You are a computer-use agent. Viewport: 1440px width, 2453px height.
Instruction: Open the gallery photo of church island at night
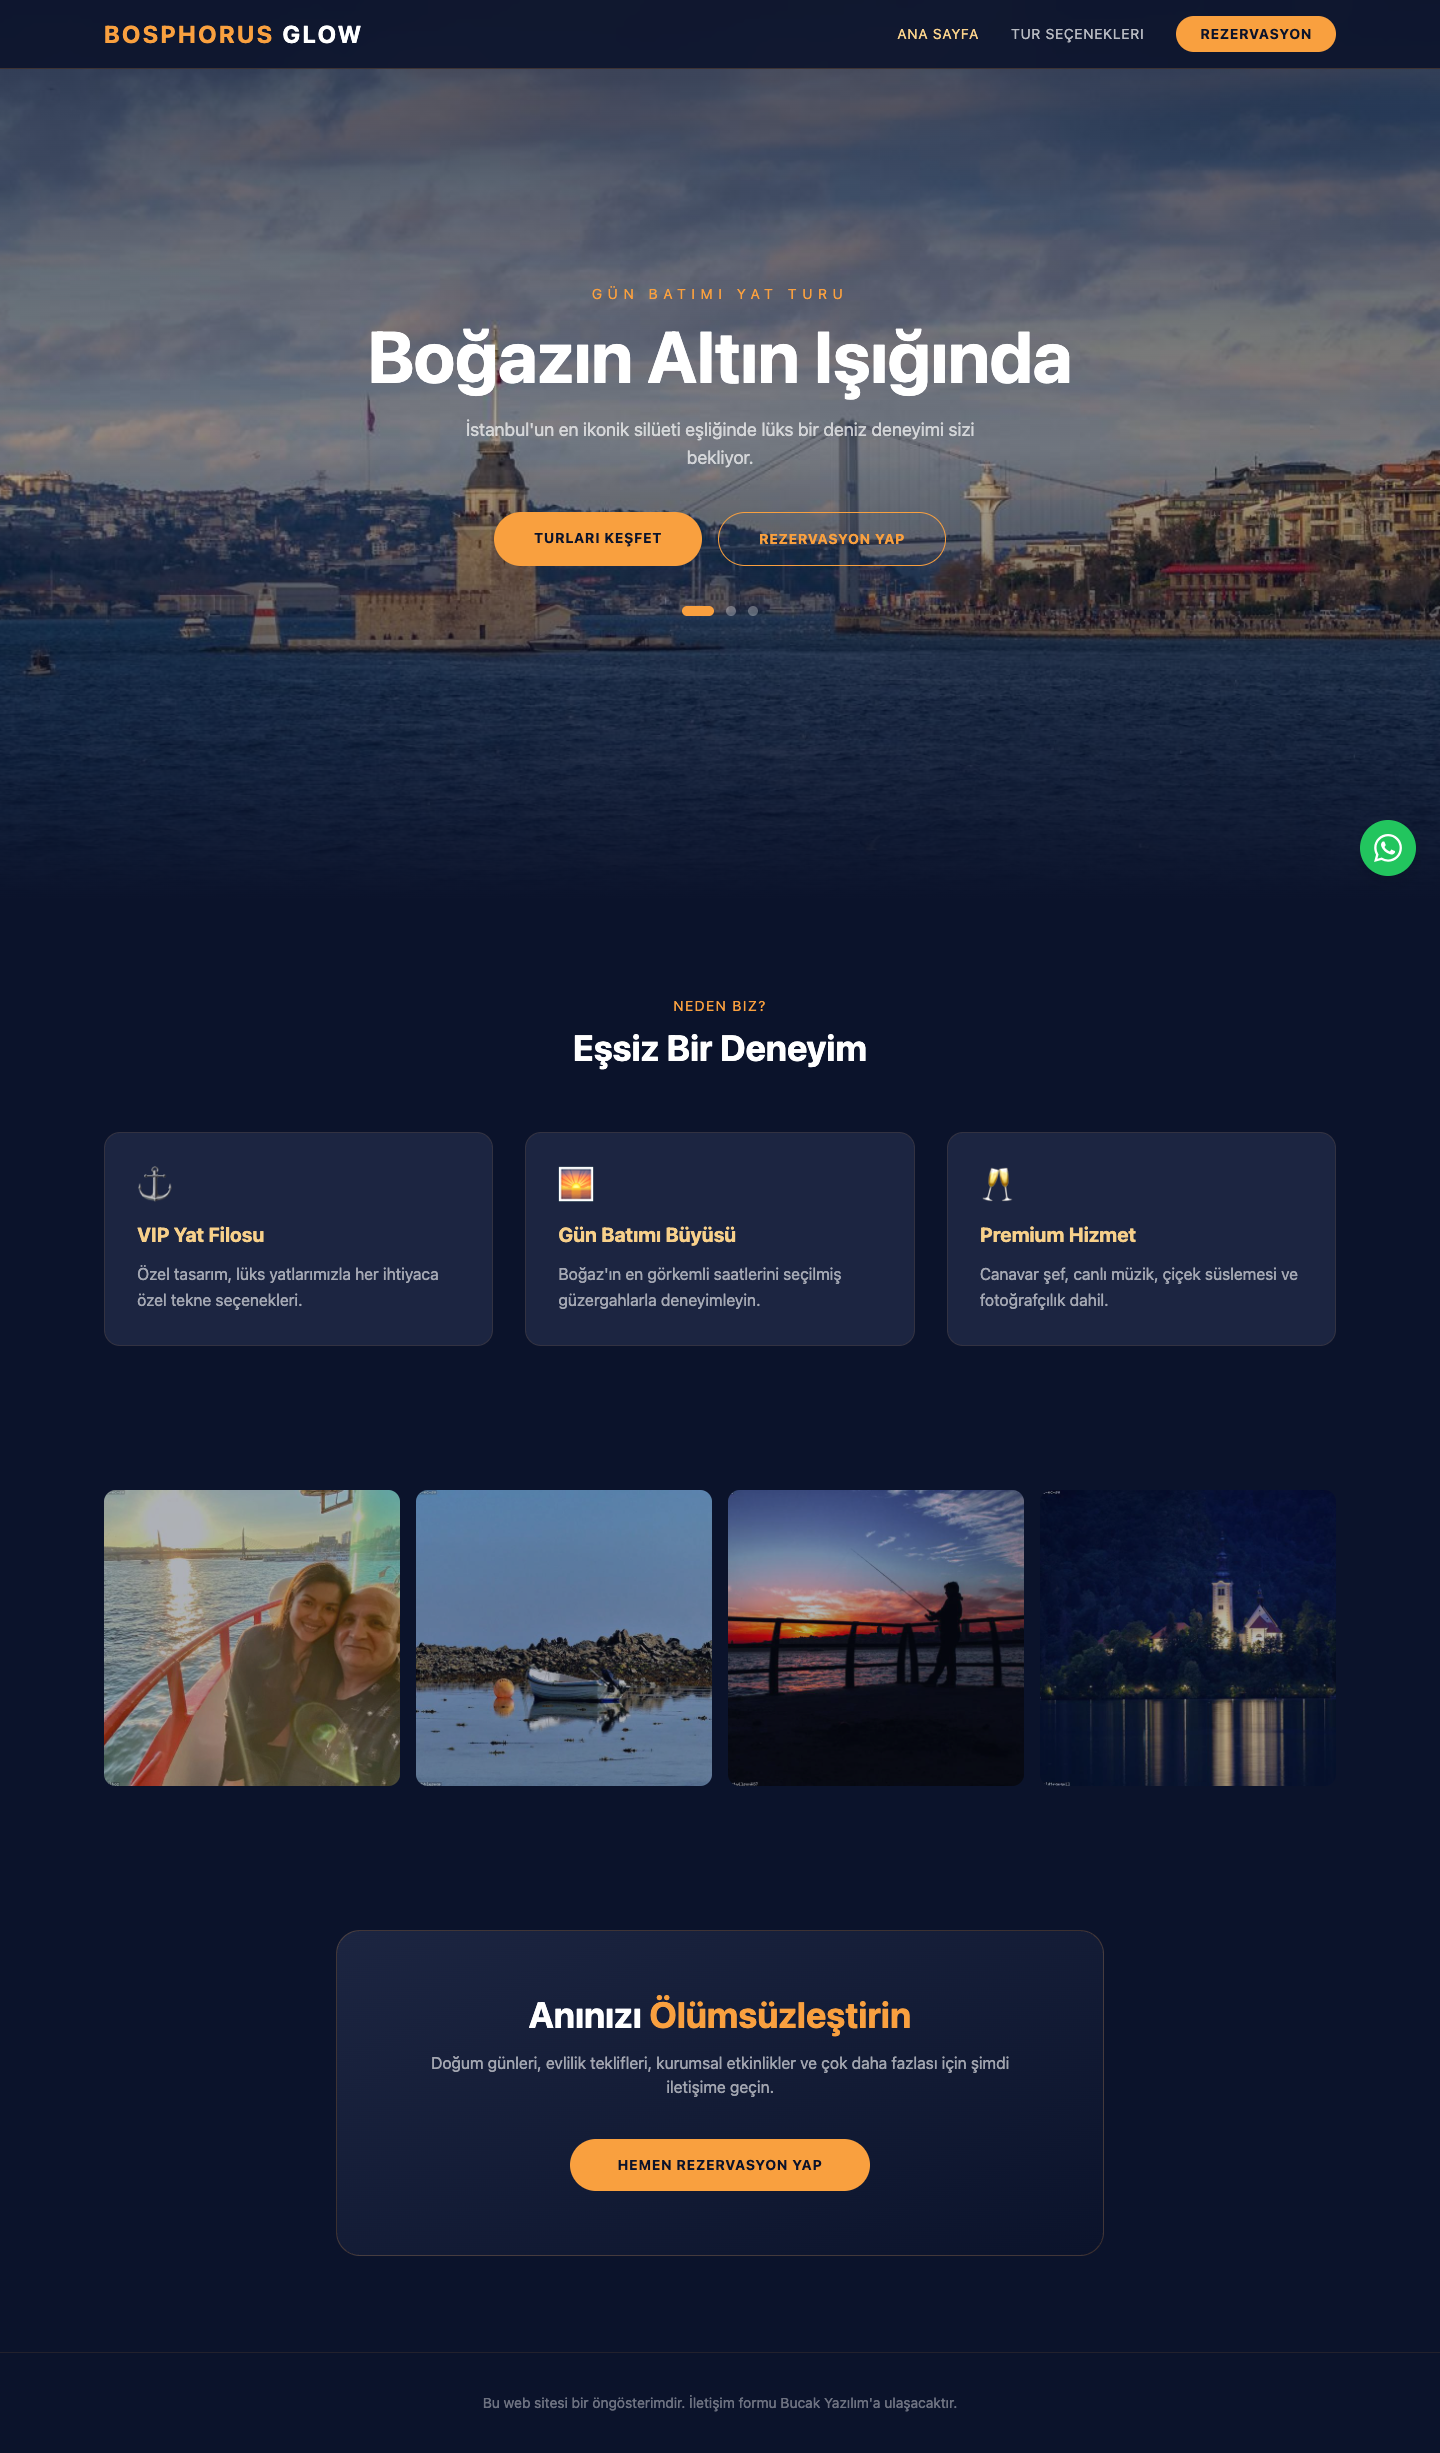point(1188,1638)
